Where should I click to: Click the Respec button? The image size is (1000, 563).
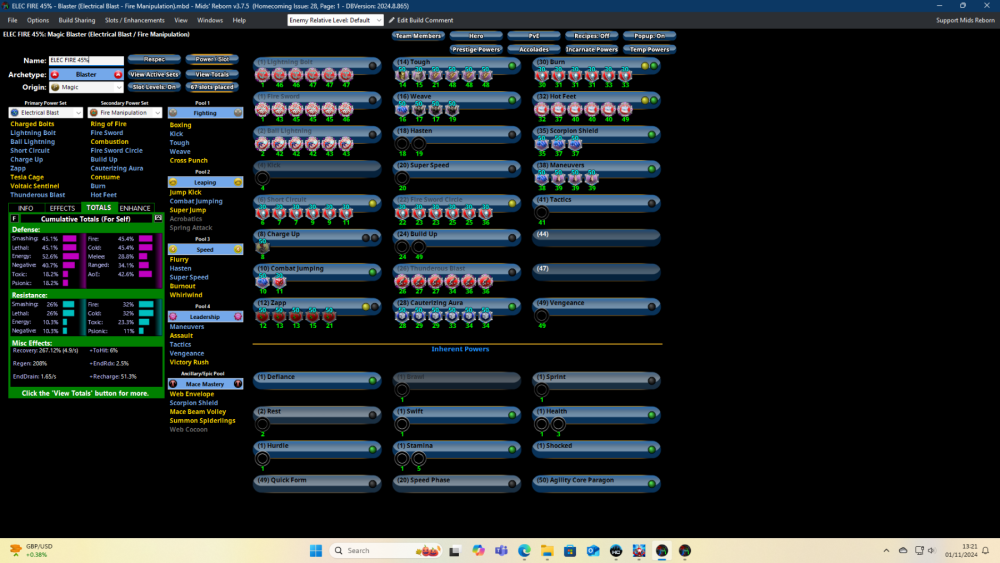(x=154, y=59)
